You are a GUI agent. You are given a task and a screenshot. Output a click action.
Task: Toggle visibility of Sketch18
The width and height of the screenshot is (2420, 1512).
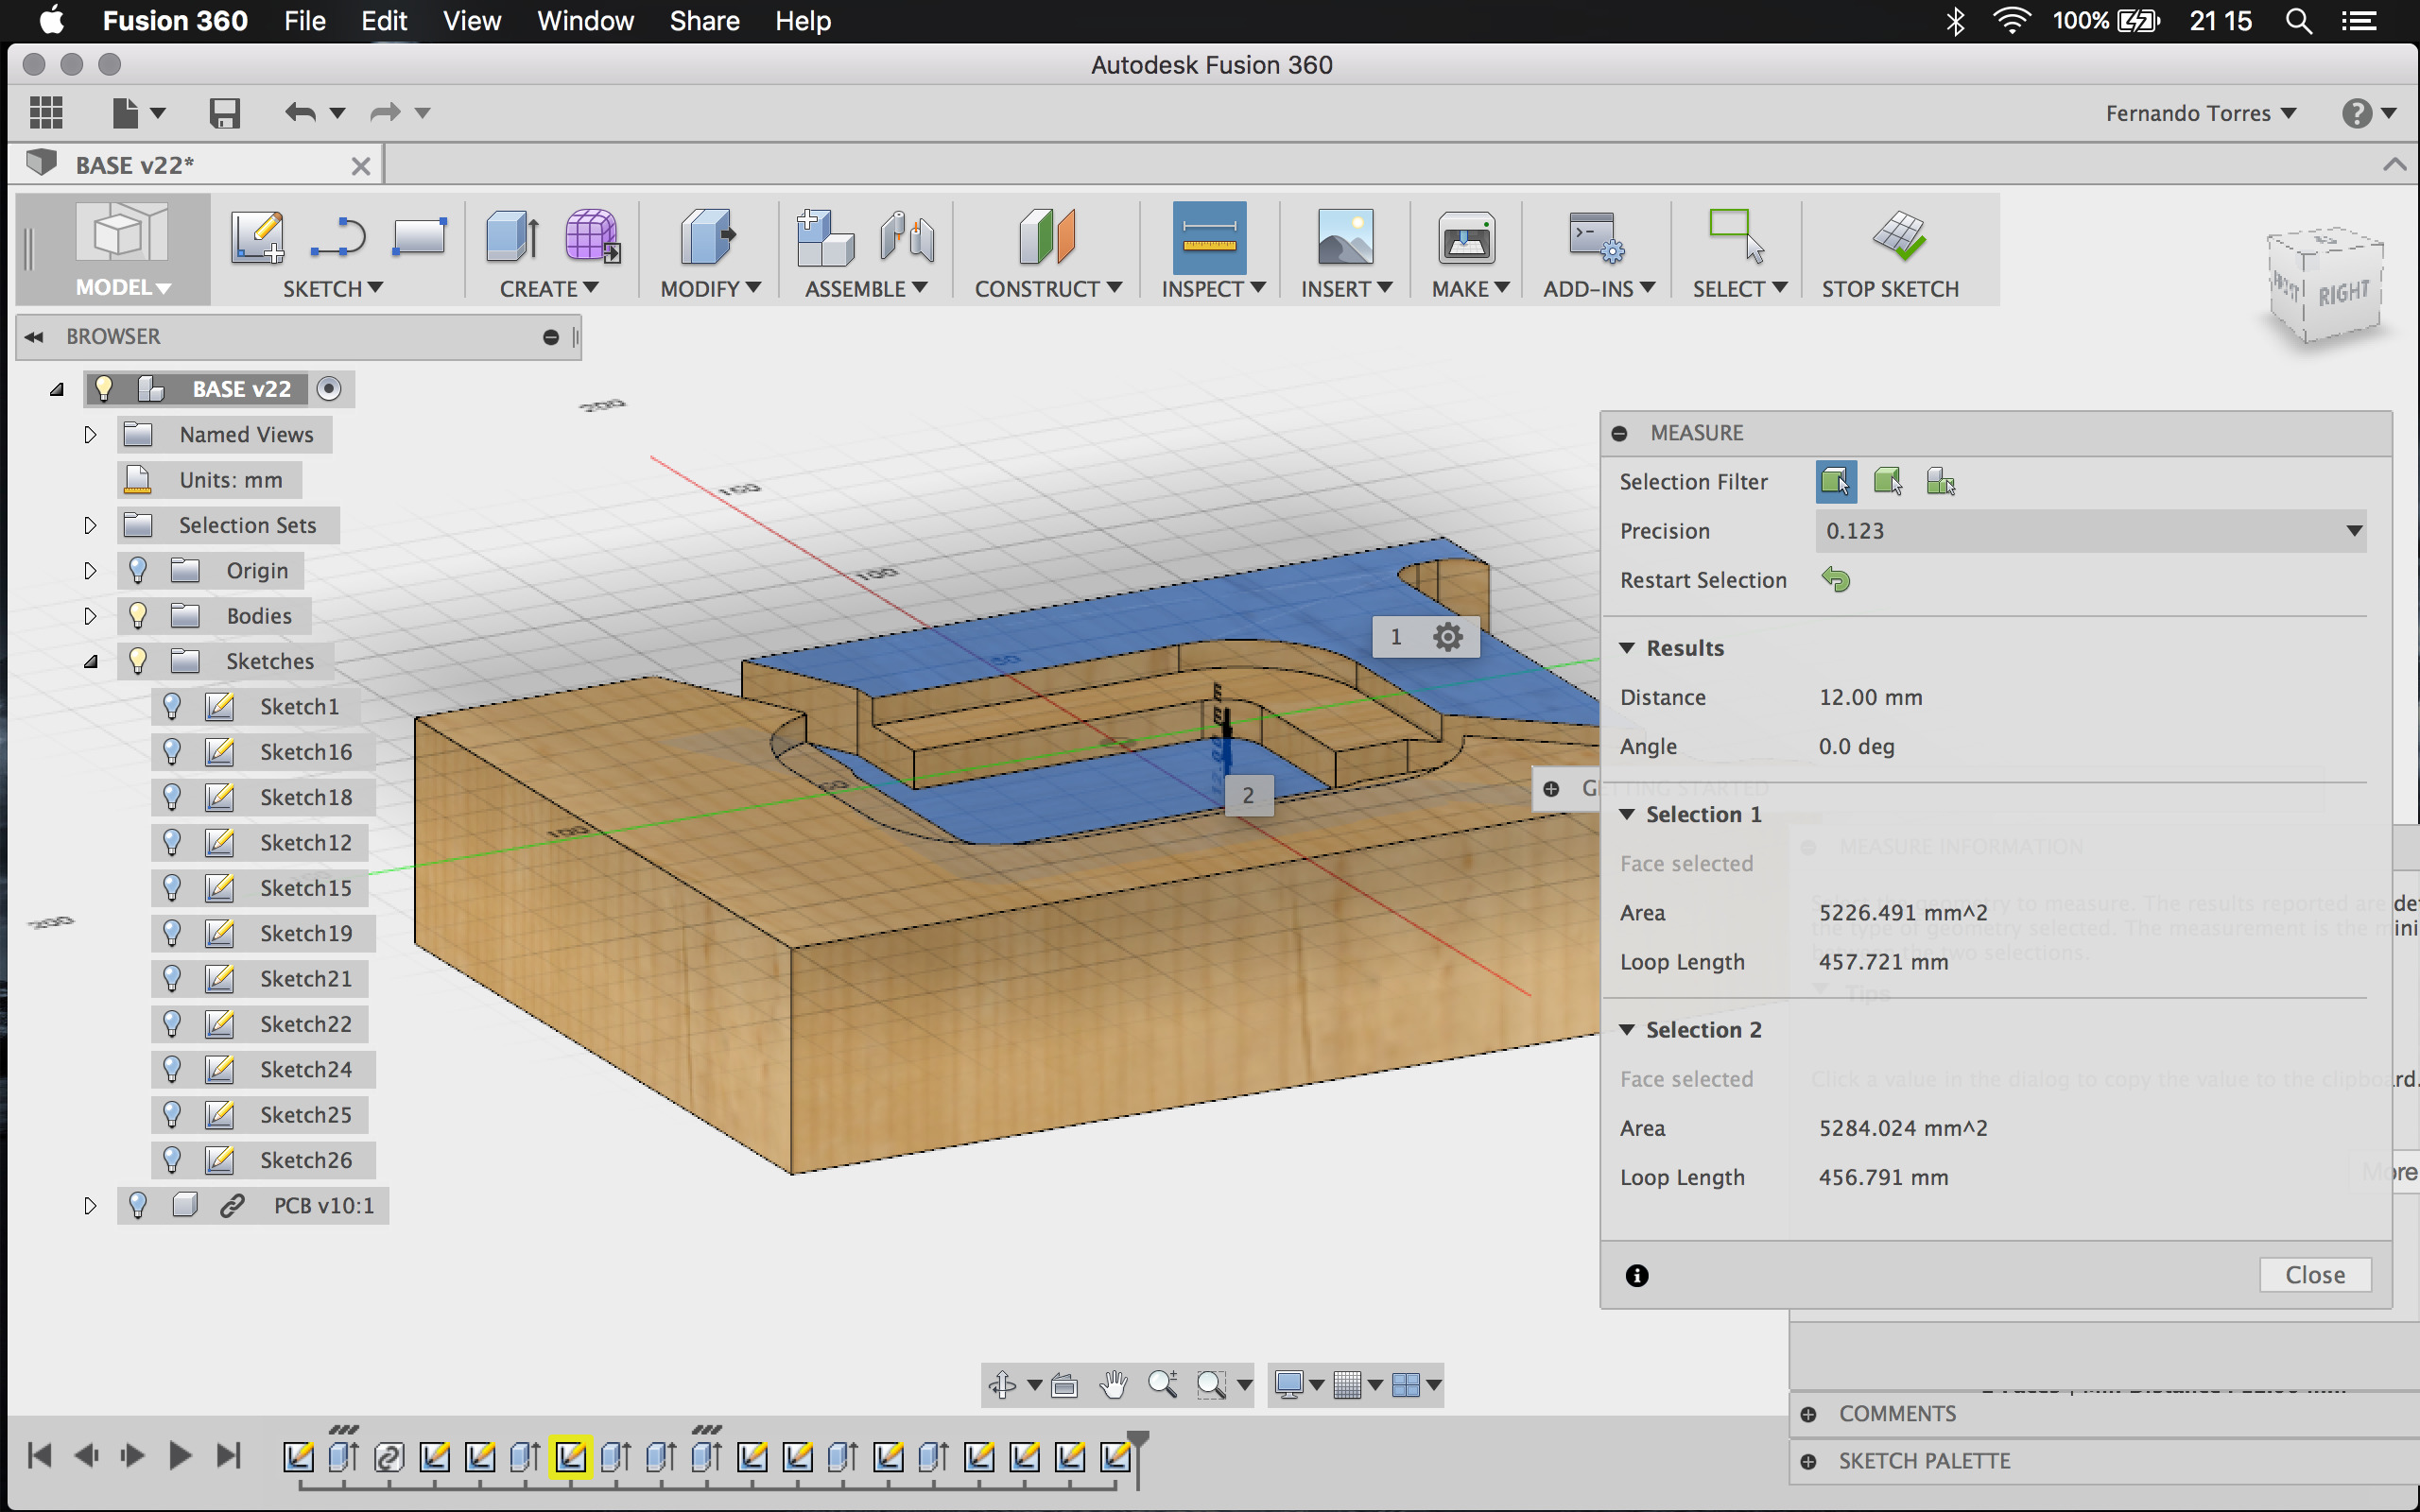point(172,797)
